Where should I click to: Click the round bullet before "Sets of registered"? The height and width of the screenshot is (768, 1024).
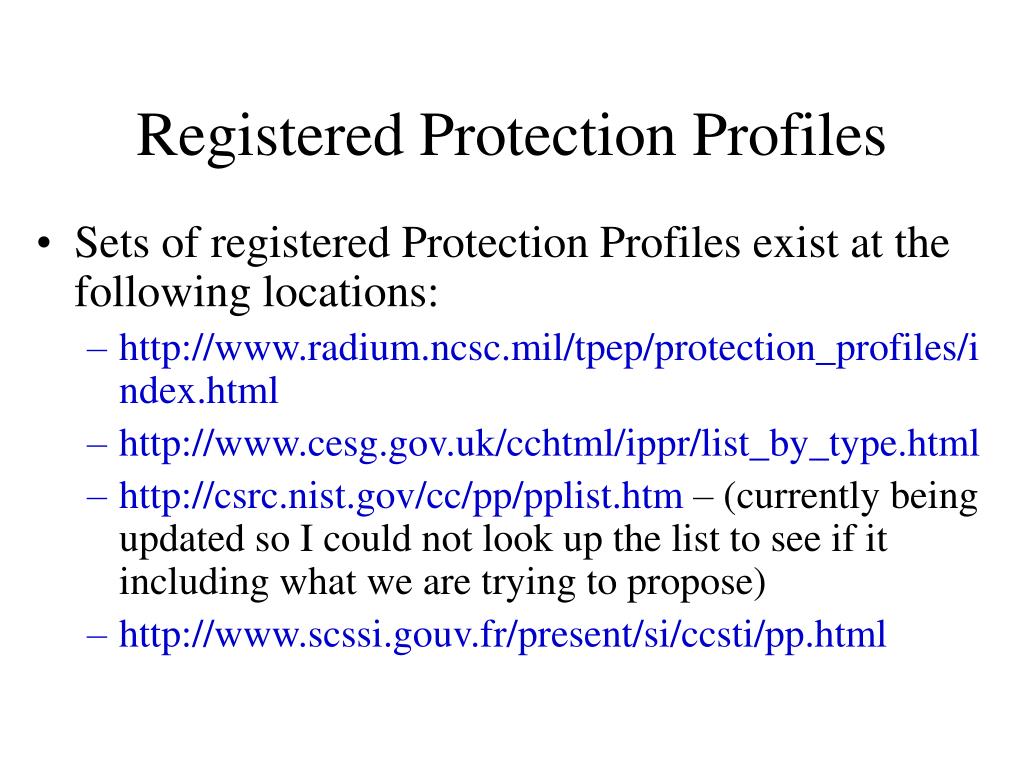click(x=44, y=244)
